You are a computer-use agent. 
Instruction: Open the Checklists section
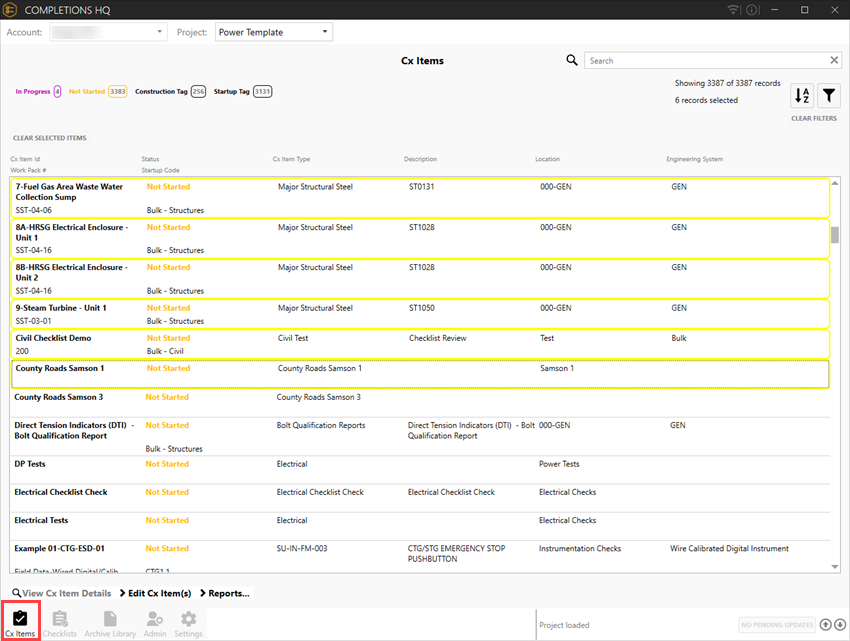[60, 623]
